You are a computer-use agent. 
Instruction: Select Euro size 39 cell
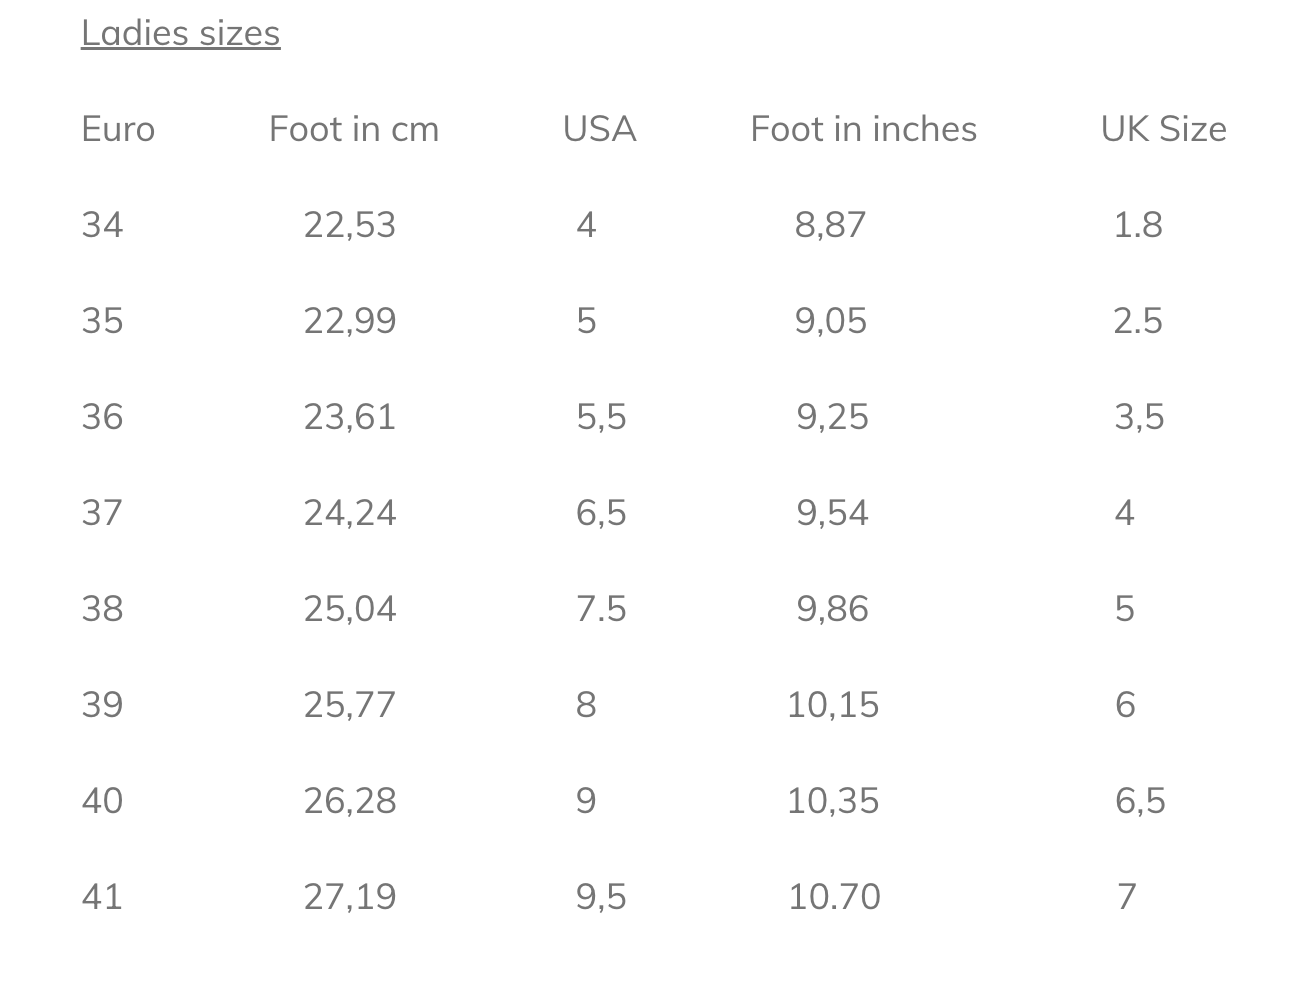[x=102, y=705]
